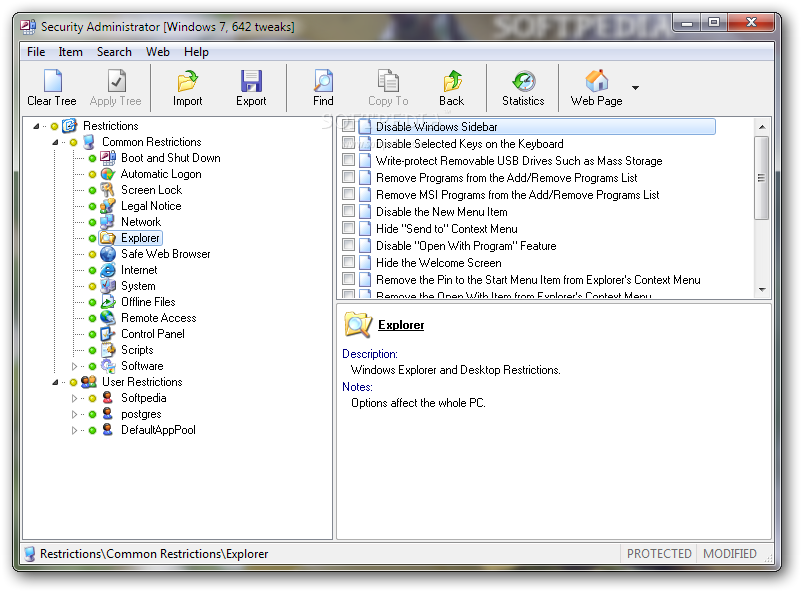Check Write-protect Removable USB Drives option

(x=348, y=160)
